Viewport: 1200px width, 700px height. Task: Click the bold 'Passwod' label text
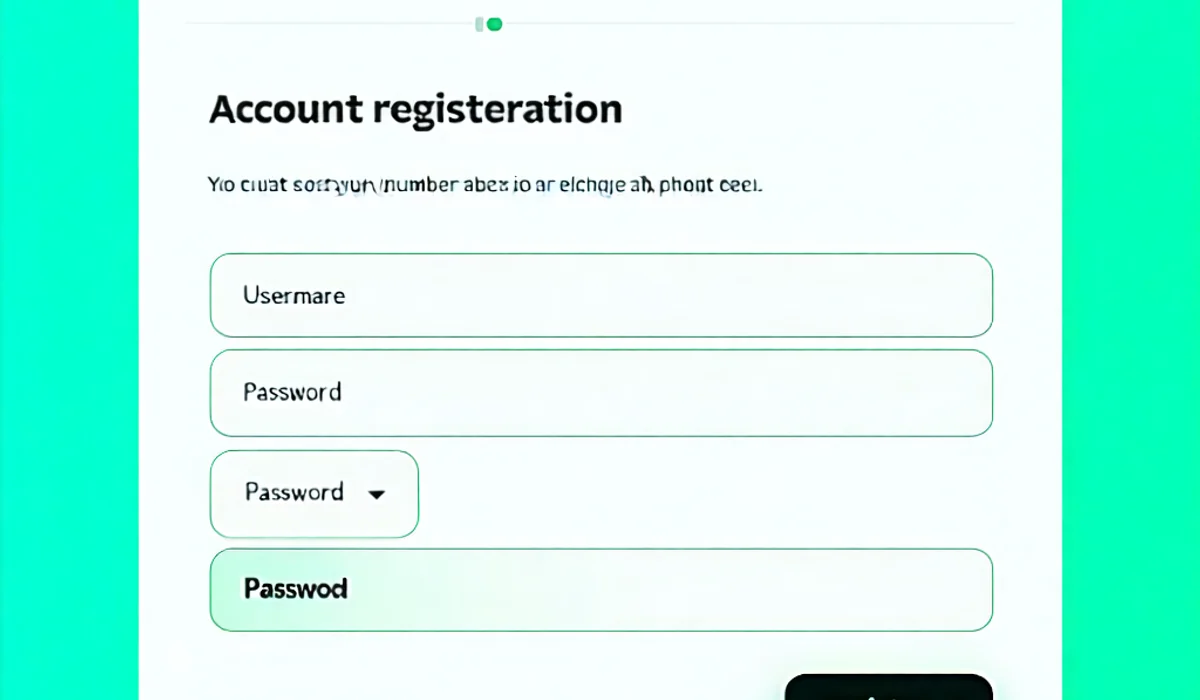coord(295,589)
